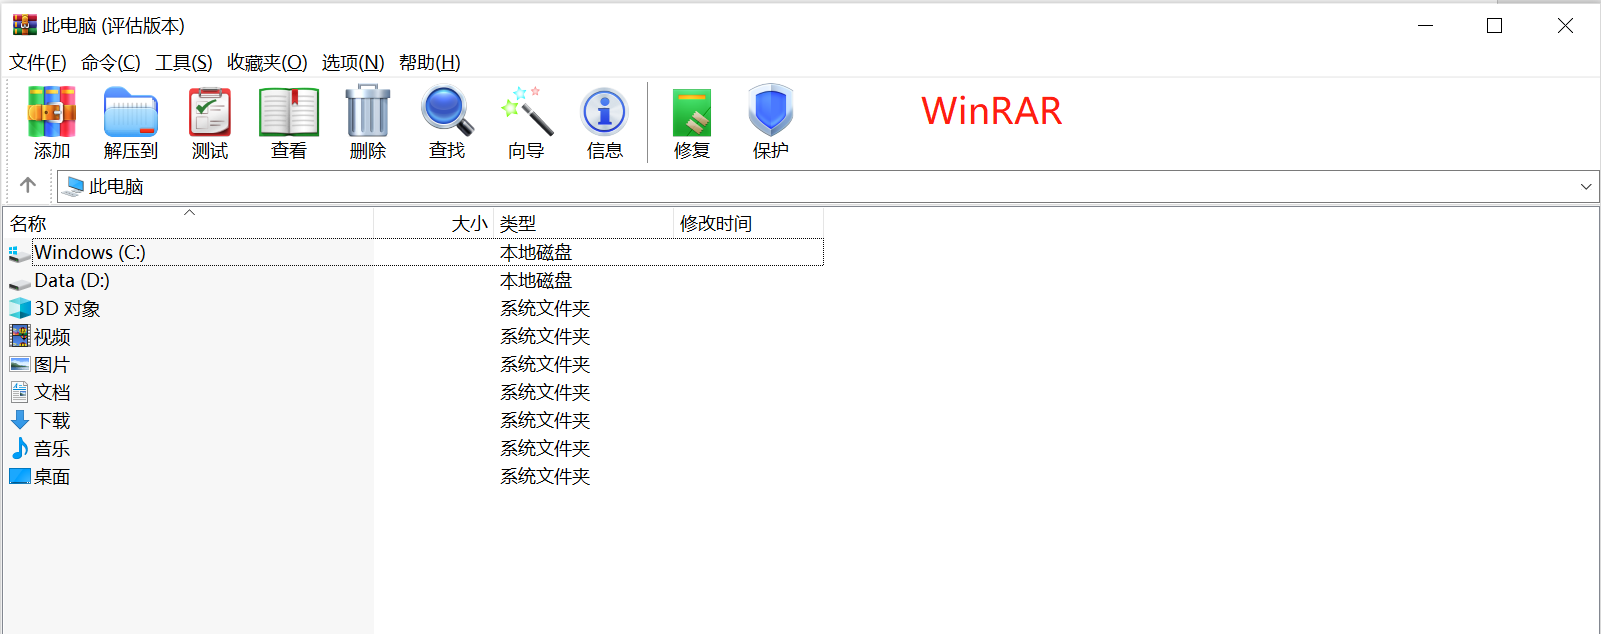Click the 添加 (Add) toolbar icon
The image size is (1601, 634).
click(52, 112)
